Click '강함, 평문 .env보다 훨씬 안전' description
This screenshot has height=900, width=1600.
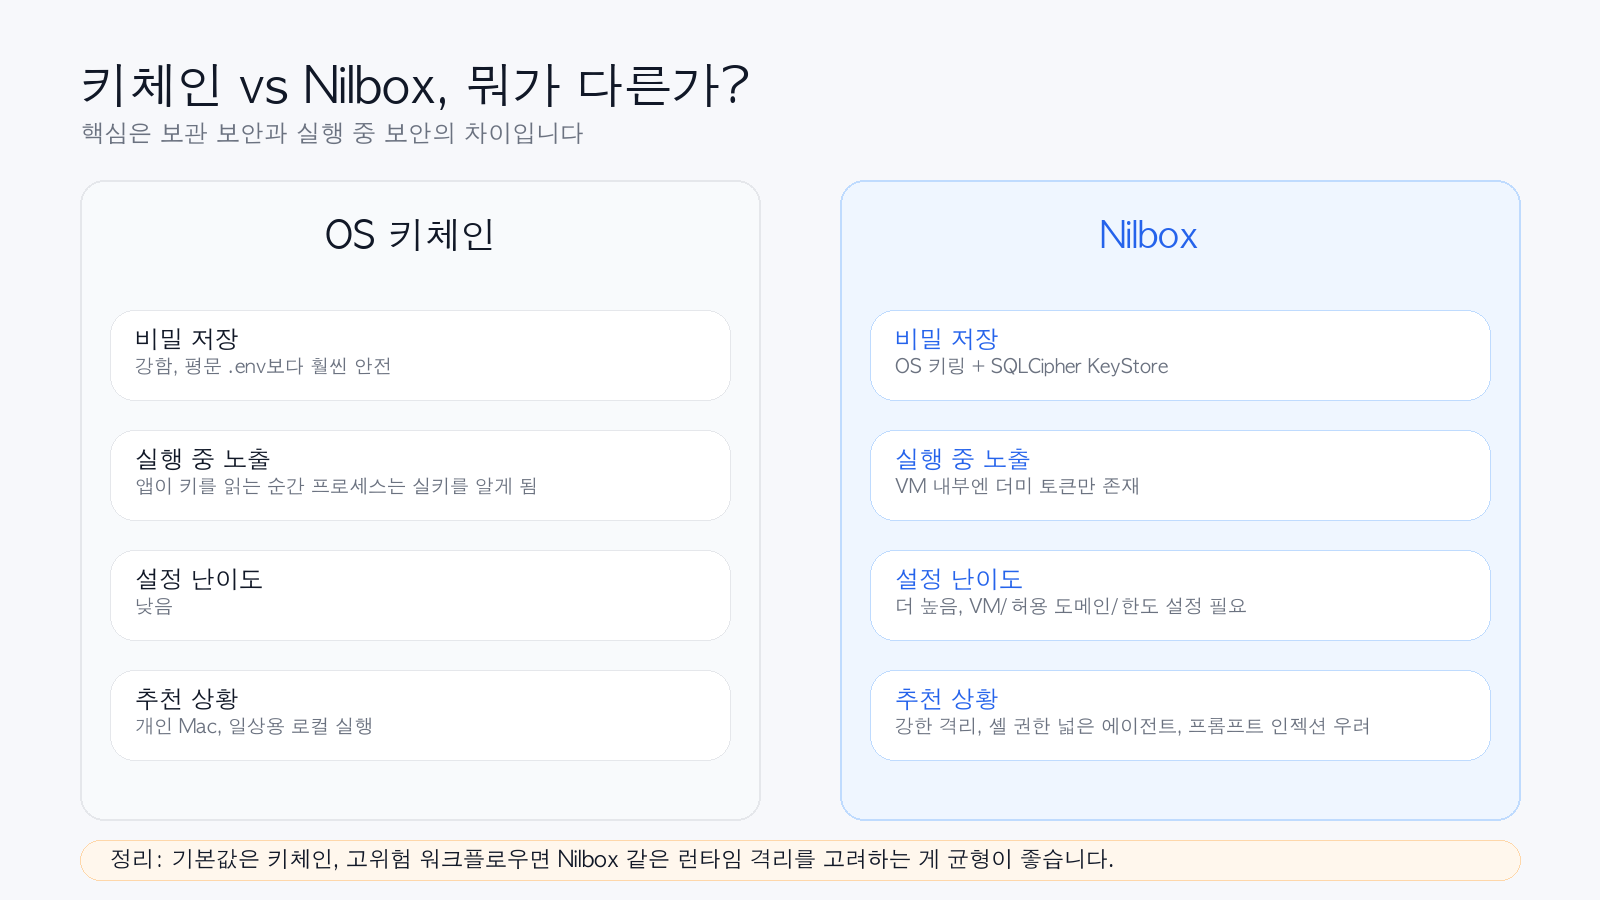click(263, 366)
